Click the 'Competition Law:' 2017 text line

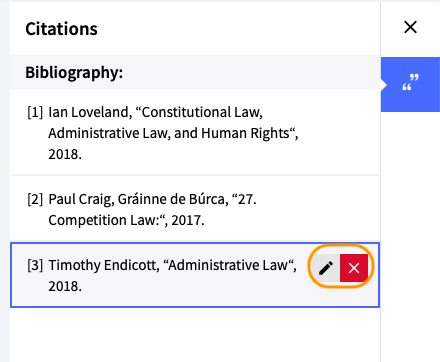click(x=126, y=220)
